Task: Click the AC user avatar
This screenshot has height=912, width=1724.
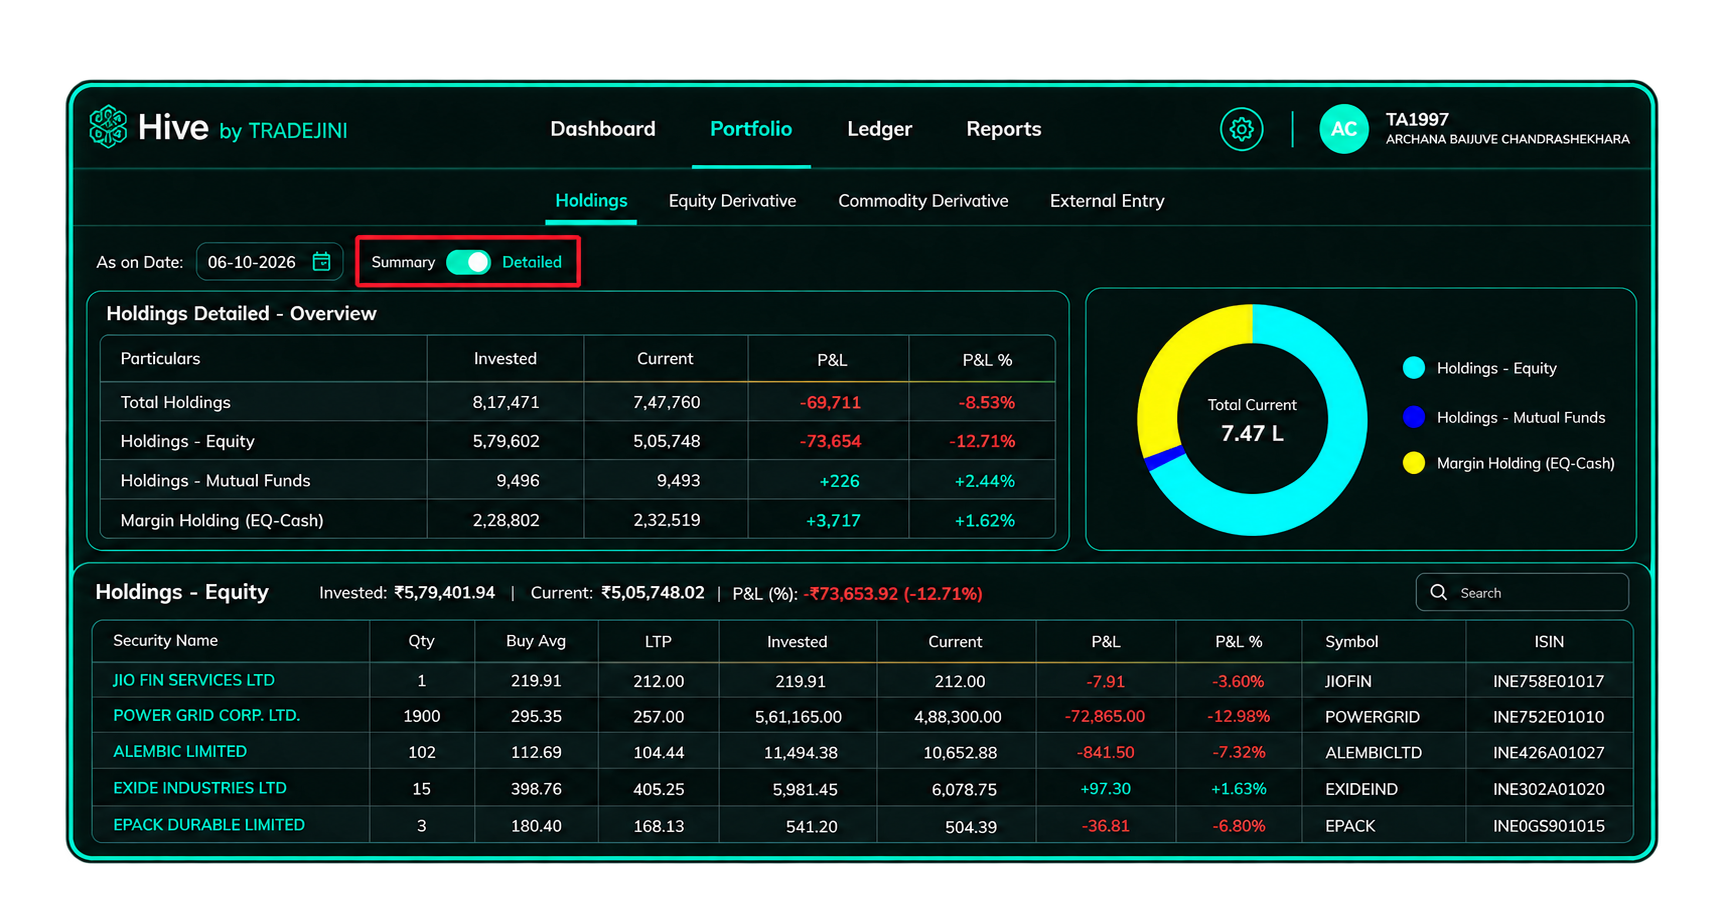Action: [x=1344, y=129]
